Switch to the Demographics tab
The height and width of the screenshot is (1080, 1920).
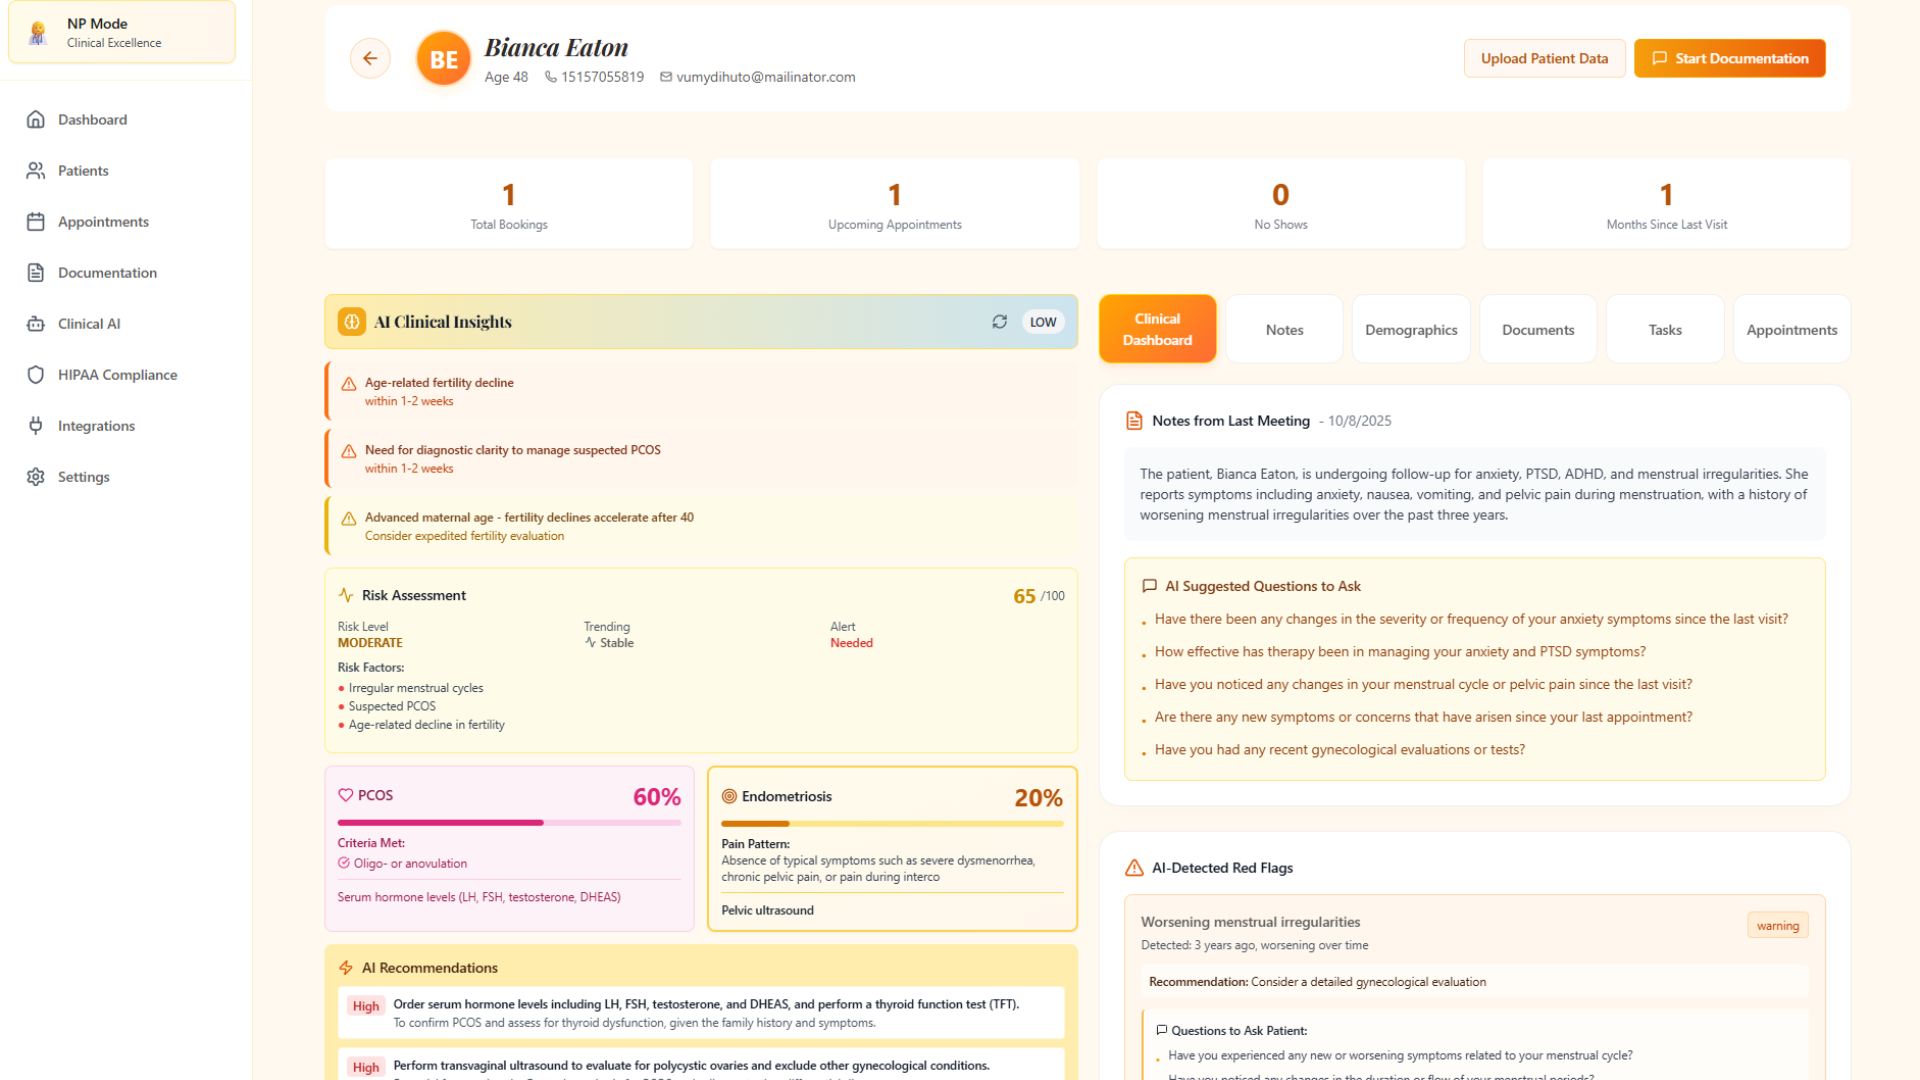click(x=1411, y=329)
